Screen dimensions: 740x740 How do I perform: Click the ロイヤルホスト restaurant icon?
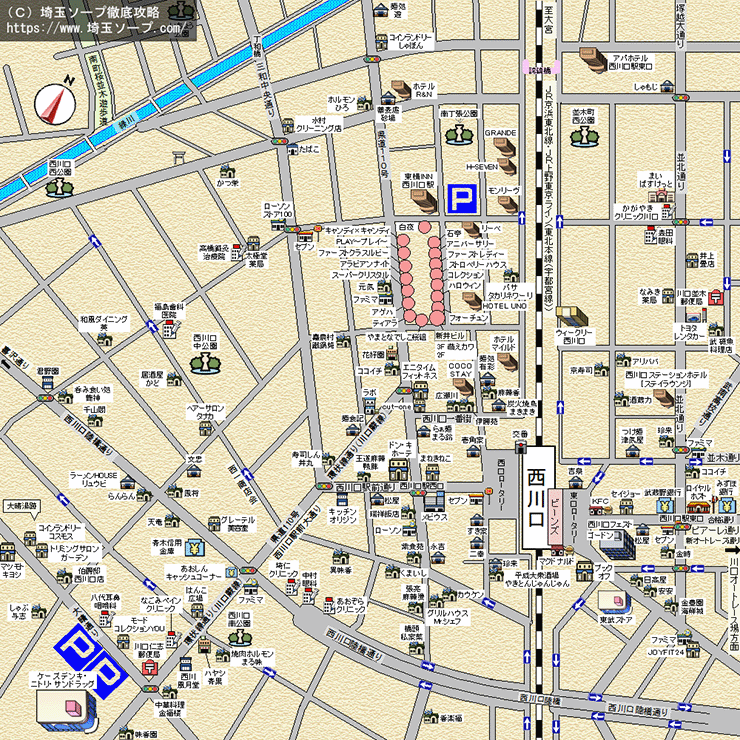699,507
